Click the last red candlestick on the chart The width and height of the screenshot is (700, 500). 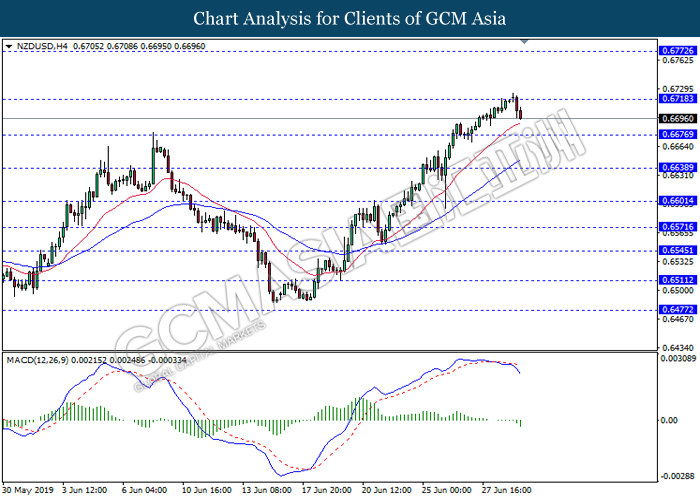(x=521, y=114)
